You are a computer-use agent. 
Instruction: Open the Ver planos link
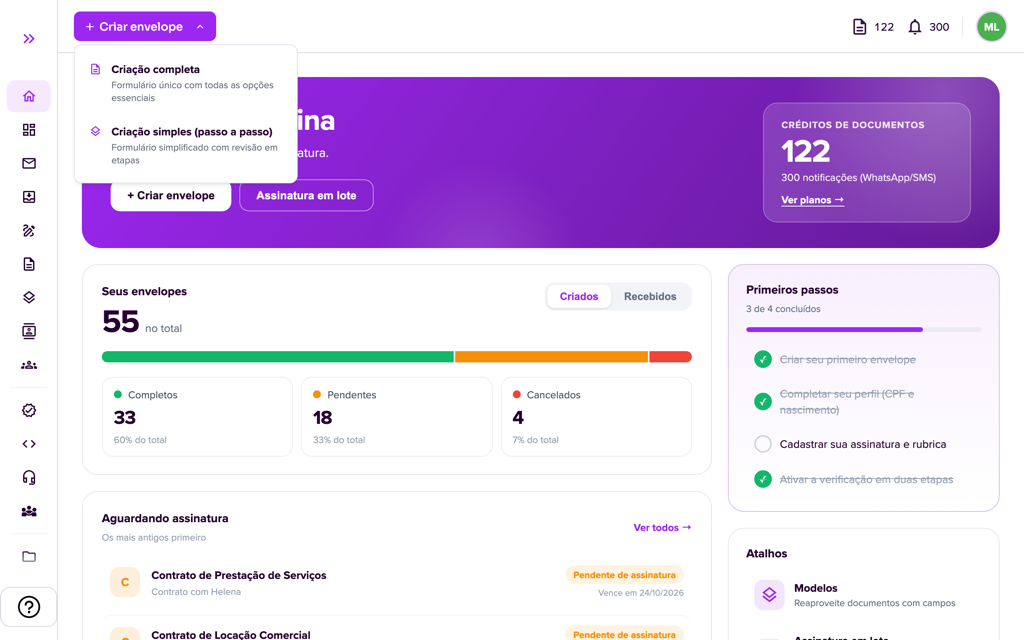(x=812, y=200)
